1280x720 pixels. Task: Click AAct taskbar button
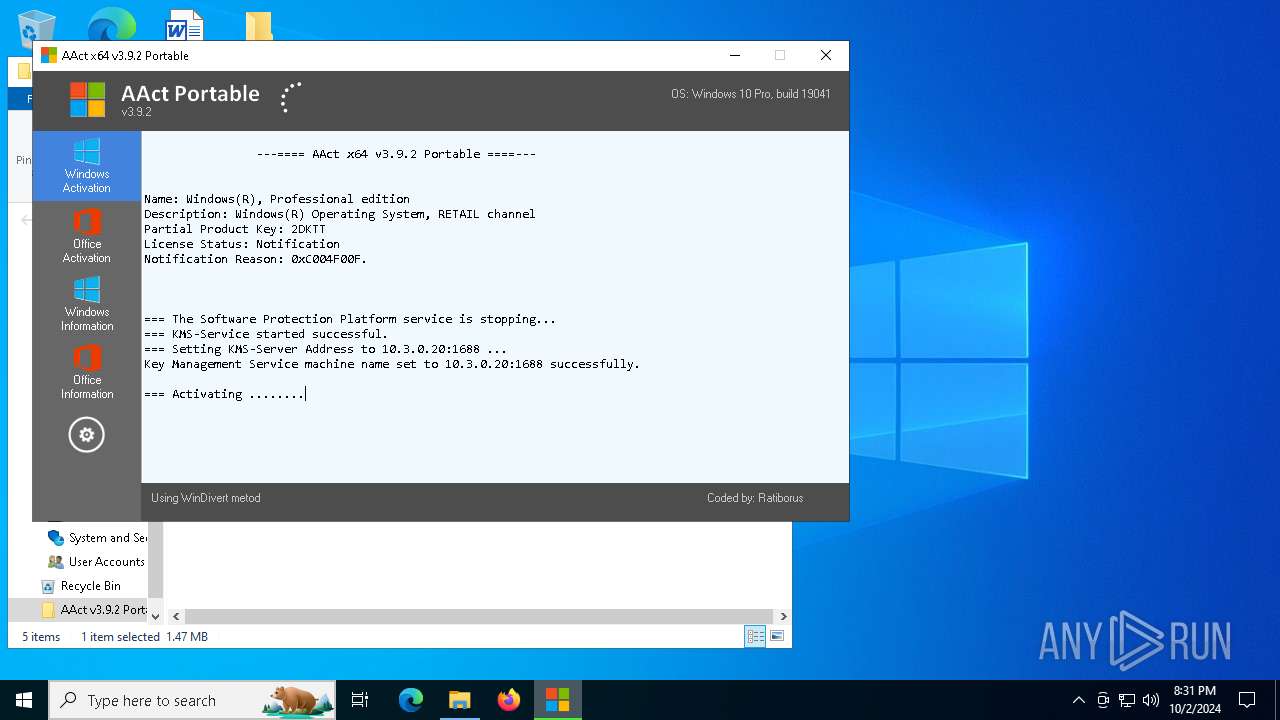[x=558, y=700]
